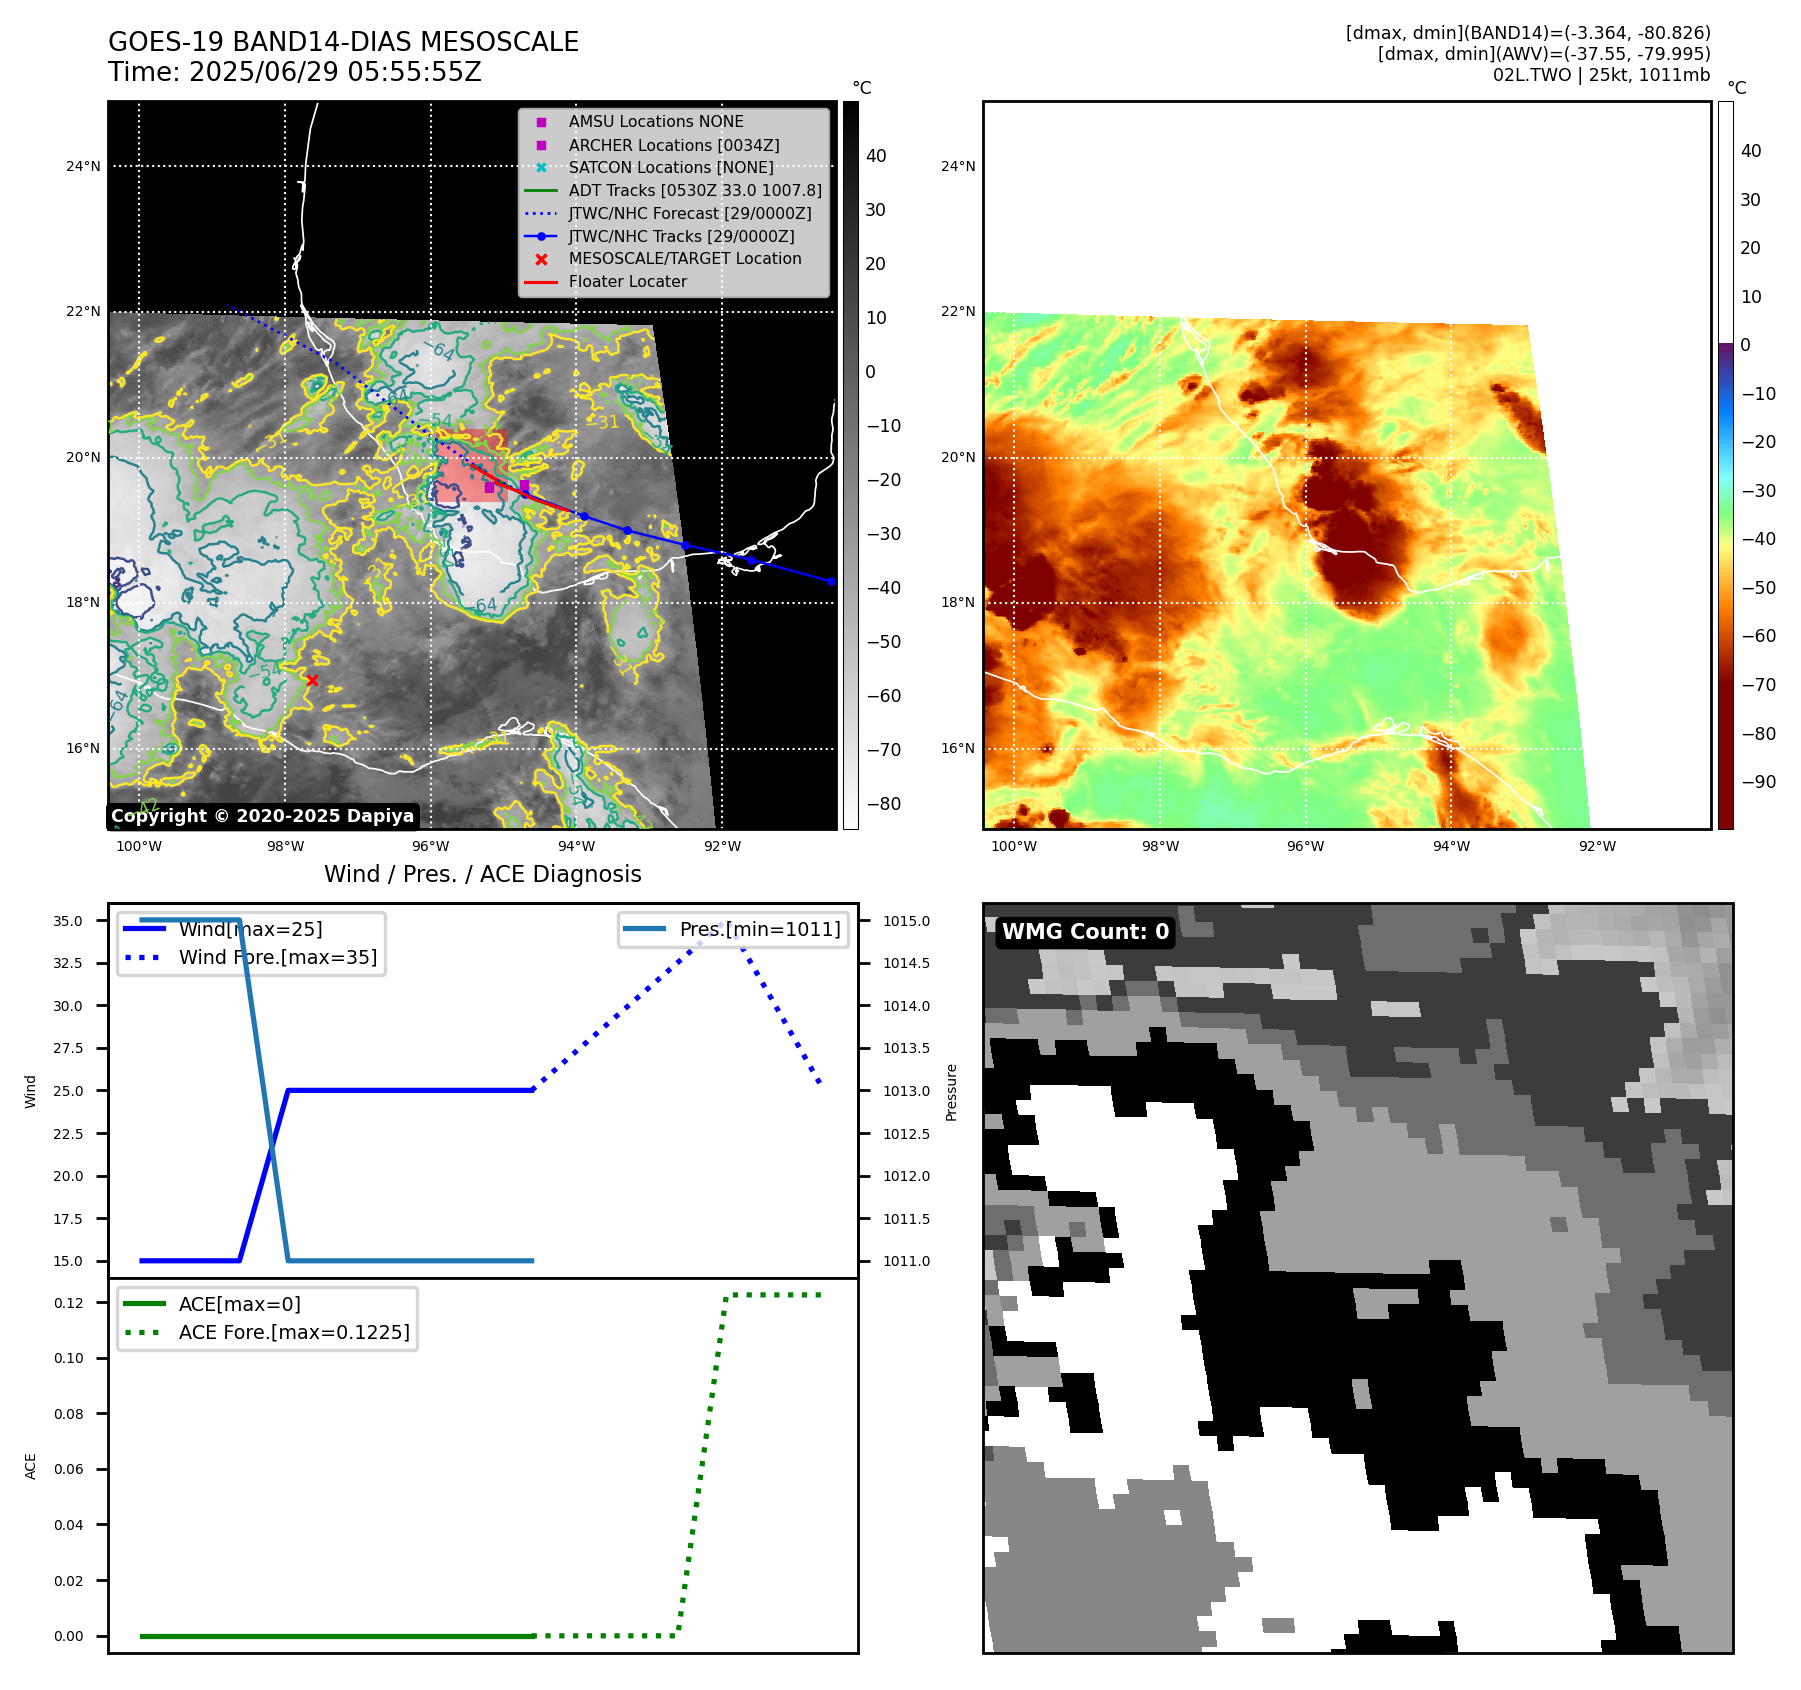This screenshot has width=1801, height=1690.
Task: Select the Time: 2025/06/29 05:55:55Z label
Action: (295, 72)
